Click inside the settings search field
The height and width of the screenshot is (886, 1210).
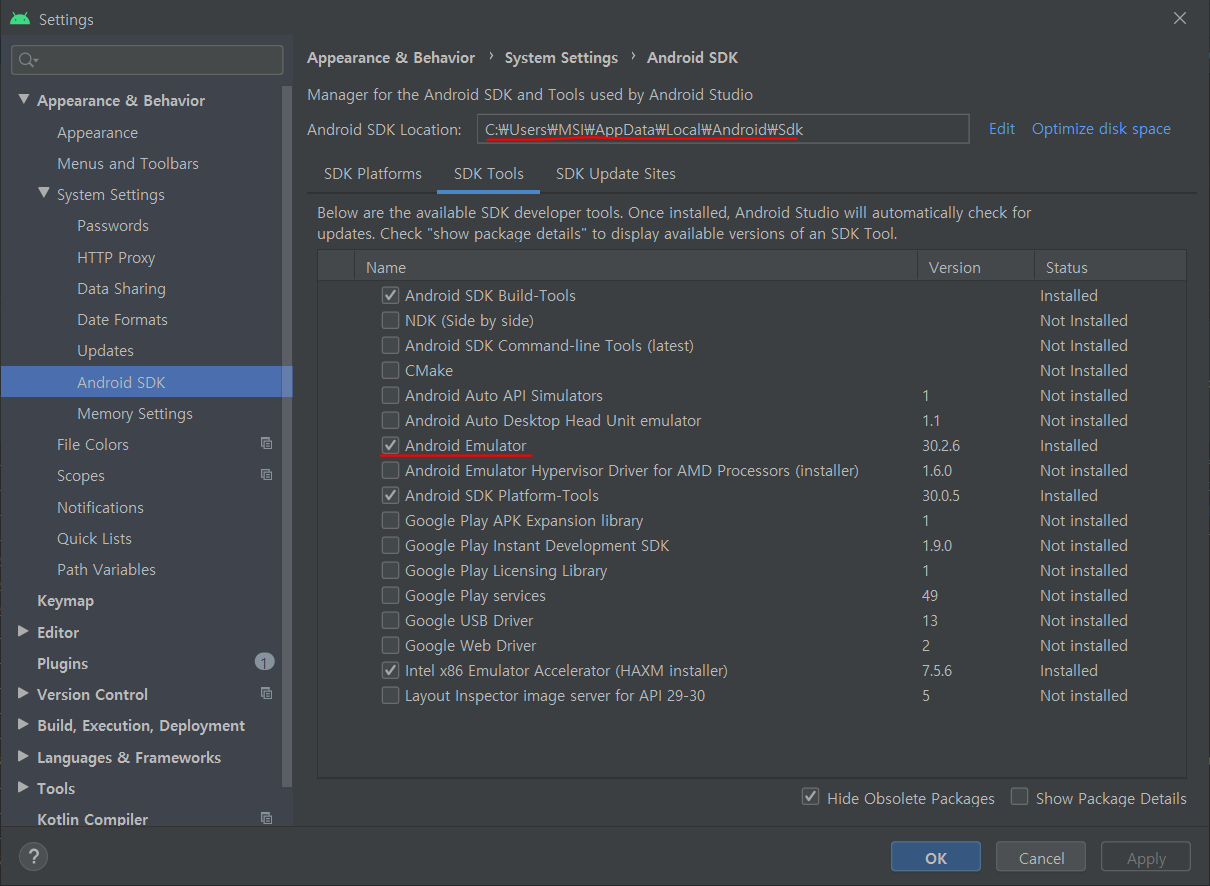pos(147,60)
